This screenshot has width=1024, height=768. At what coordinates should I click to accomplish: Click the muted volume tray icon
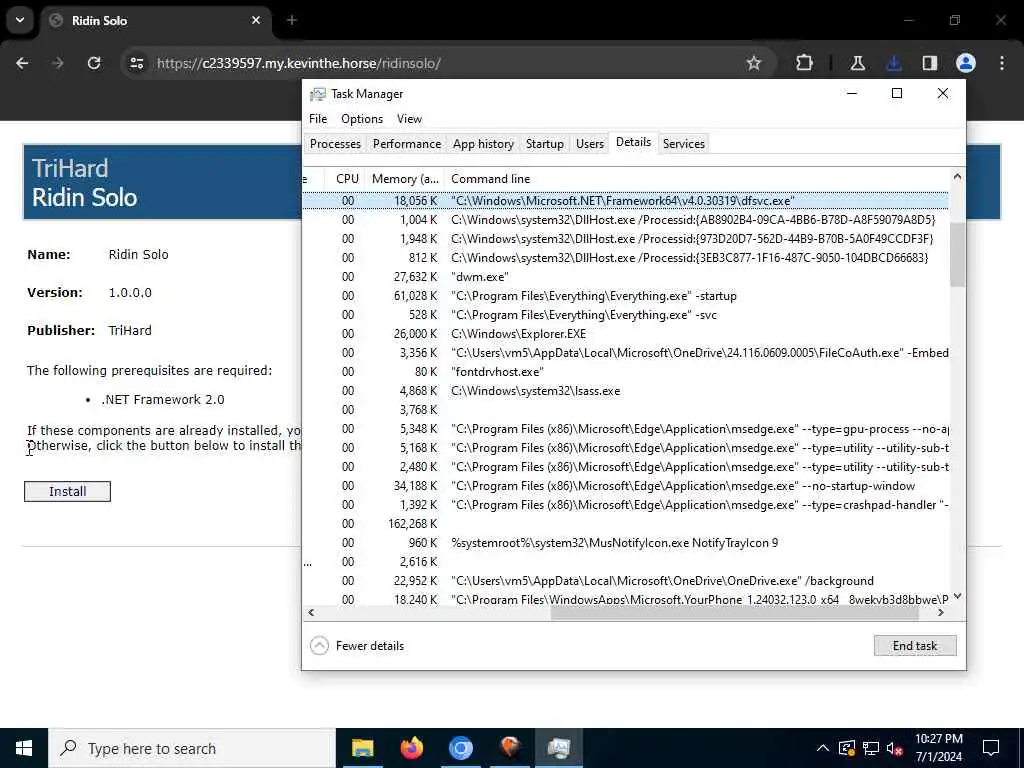(x=895, y=748)
